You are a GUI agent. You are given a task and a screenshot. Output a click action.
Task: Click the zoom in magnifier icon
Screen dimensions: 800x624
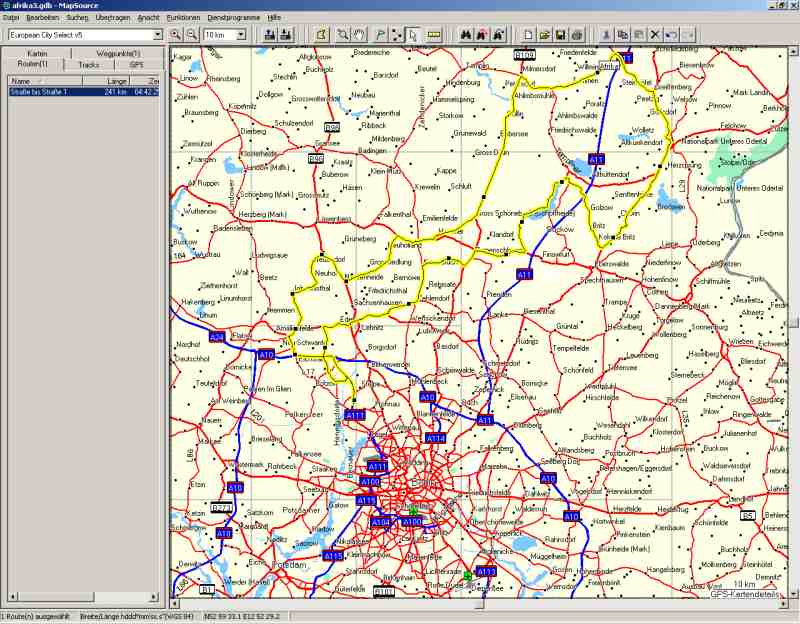click(x=176, y=35)
